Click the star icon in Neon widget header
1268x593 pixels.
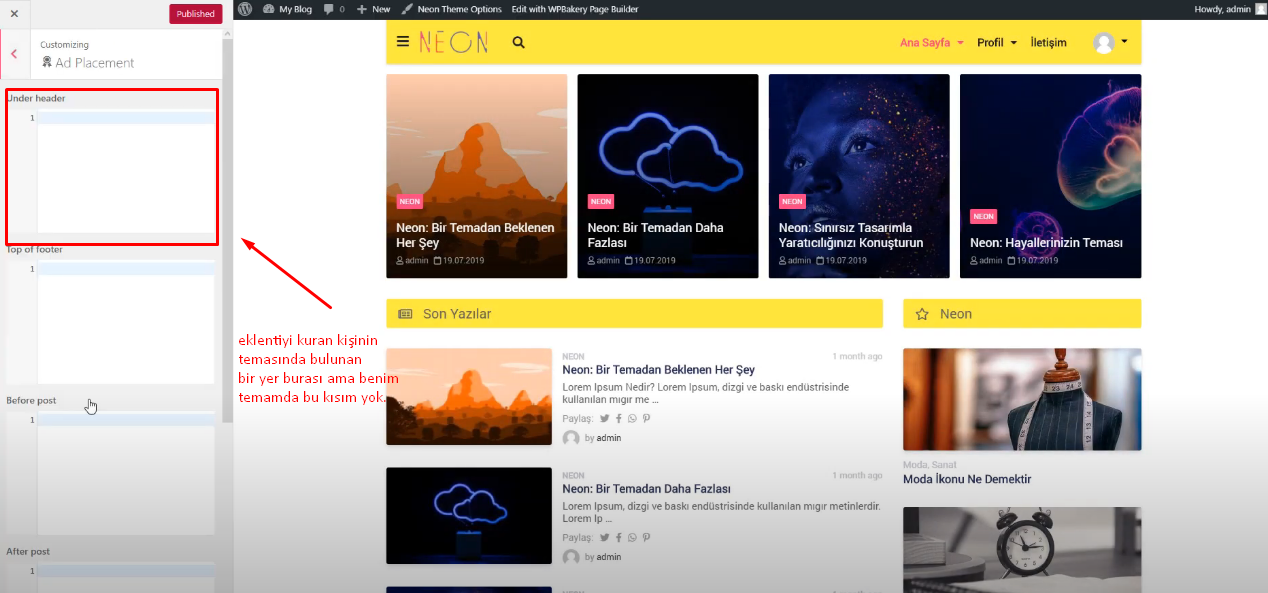click(x=922, y=314)
